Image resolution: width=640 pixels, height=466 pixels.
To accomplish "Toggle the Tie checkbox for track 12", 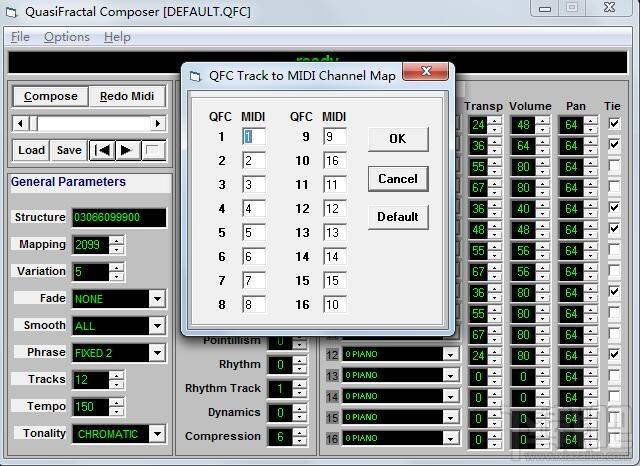I will [x=614, y=354].
